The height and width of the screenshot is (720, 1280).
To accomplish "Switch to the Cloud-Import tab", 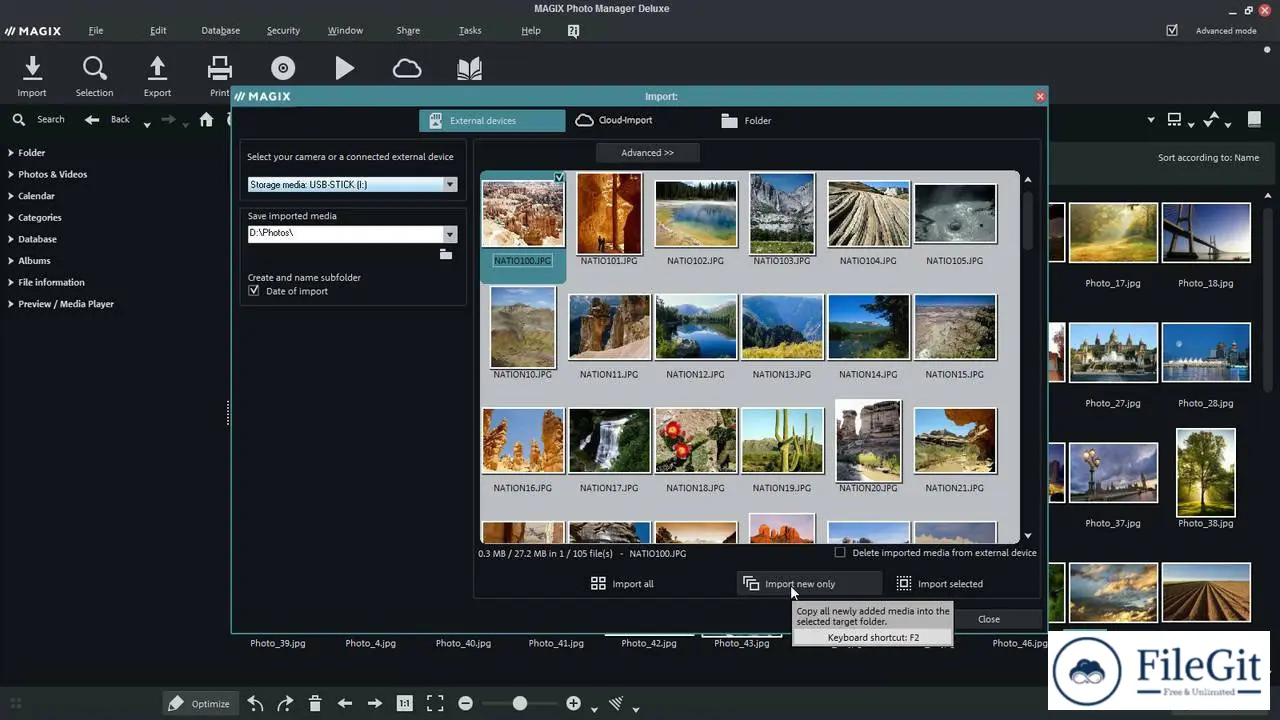I will 614,120.
